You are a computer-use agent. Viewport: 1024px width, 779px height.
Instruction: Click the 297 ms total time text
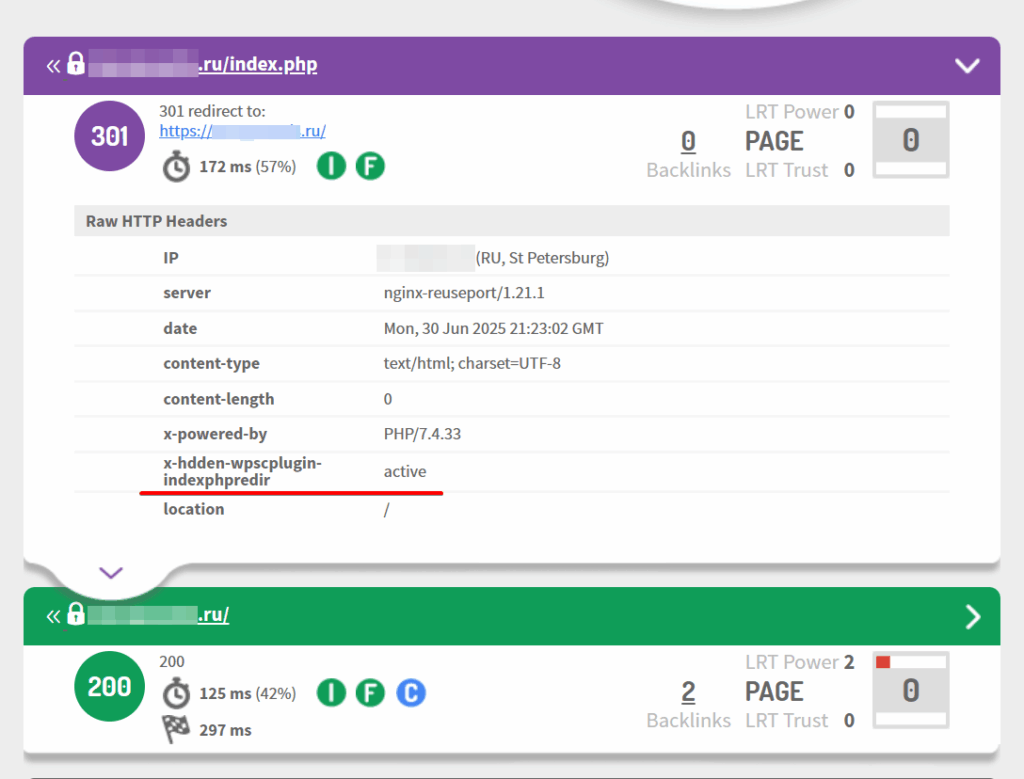225,730
